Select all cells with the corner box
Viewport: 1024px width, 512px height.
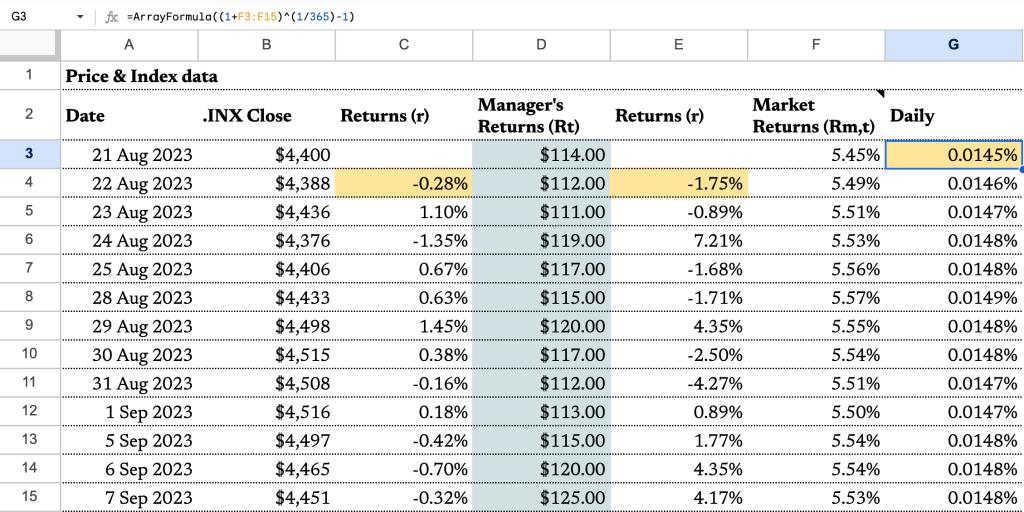tap(29, 45)
